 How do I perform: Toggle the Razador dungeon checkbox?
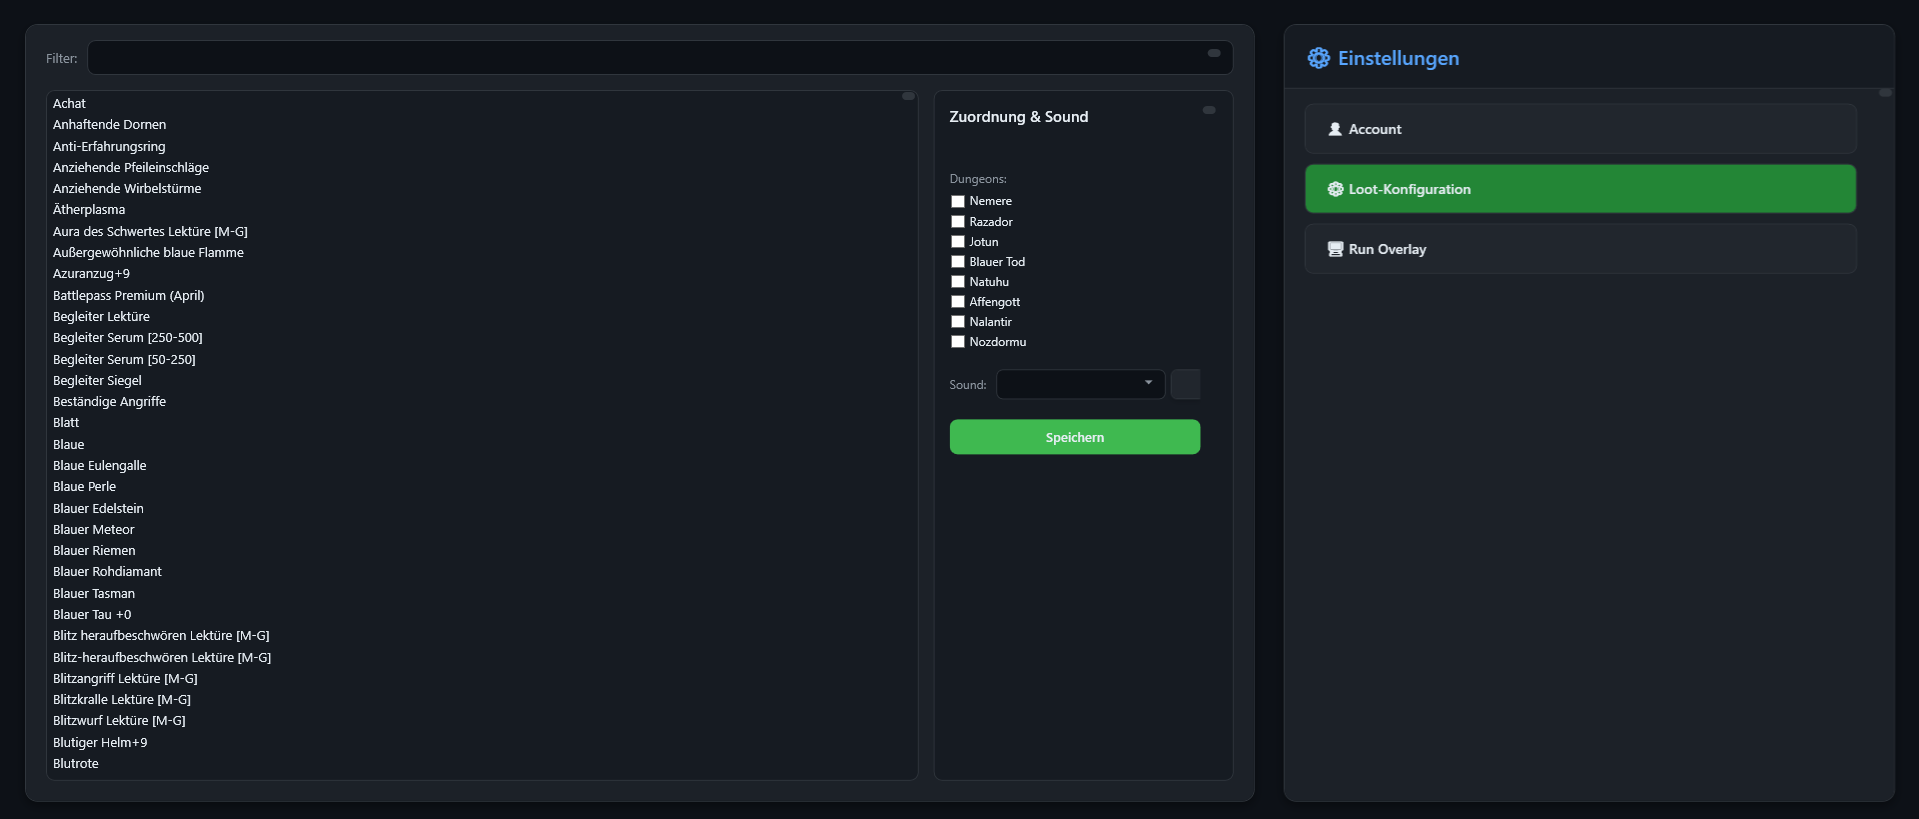[x=957, y=222]
